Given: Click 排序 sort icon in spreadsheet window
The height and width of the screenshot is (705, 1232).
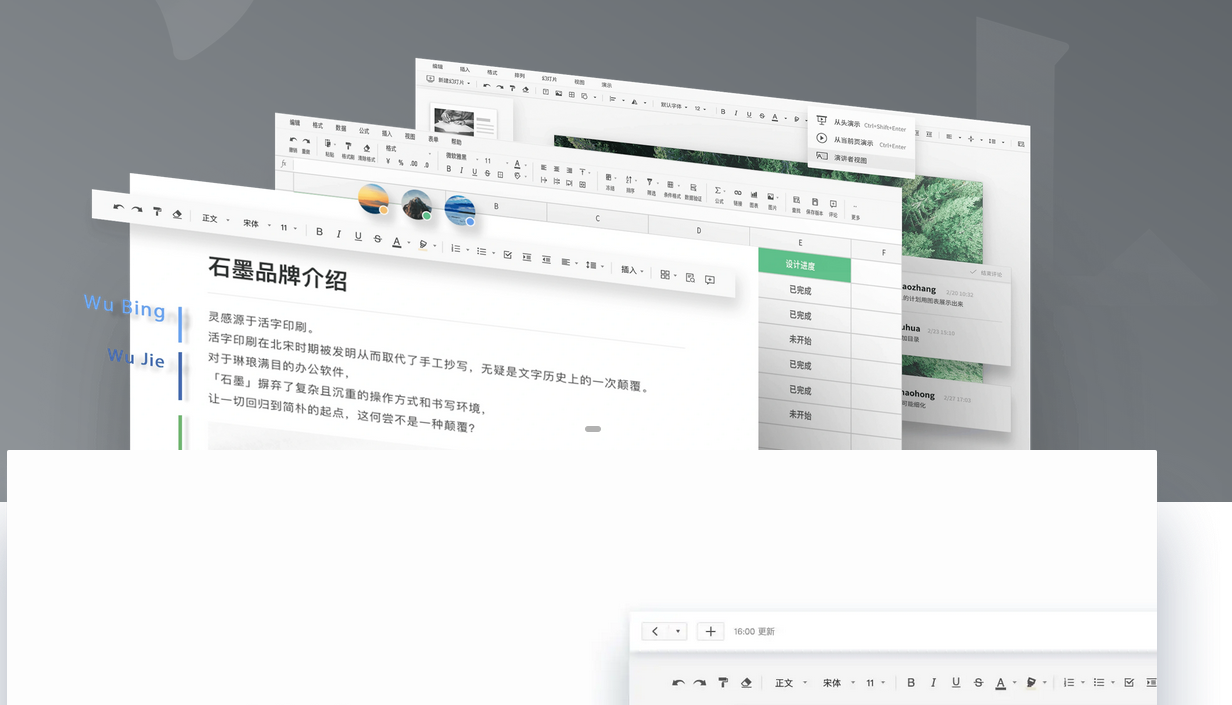Looking at the screenshot, I should (630, 181).
